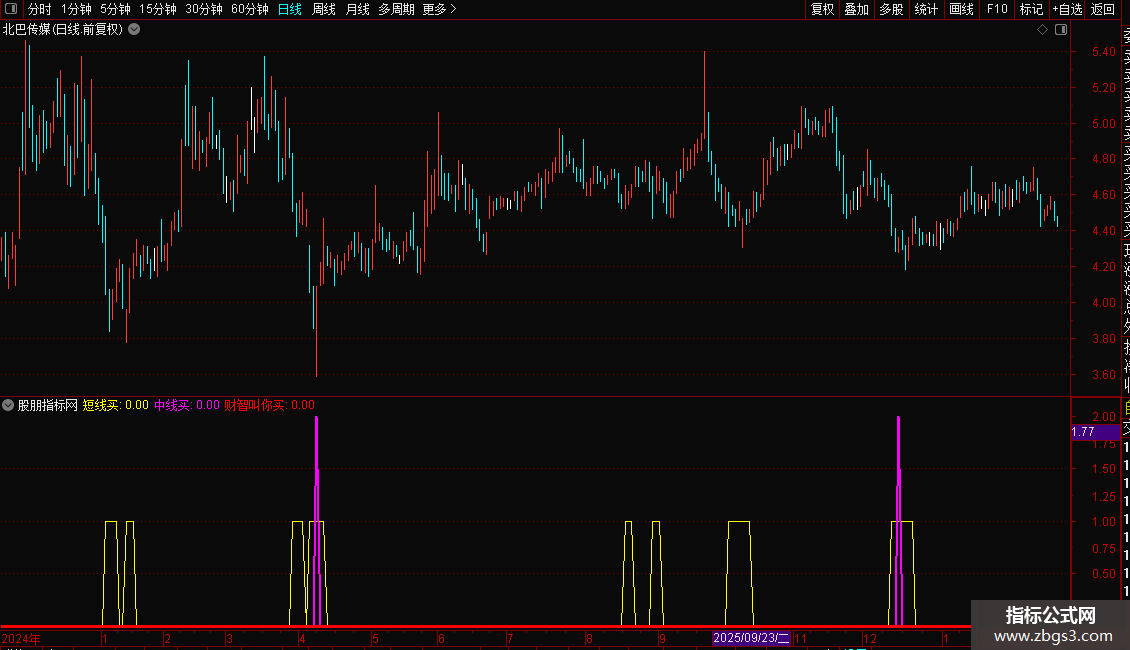Click the 3.60 price axis label
The height and width of the screenshot is (650, 1130).
coord(1103,375)
